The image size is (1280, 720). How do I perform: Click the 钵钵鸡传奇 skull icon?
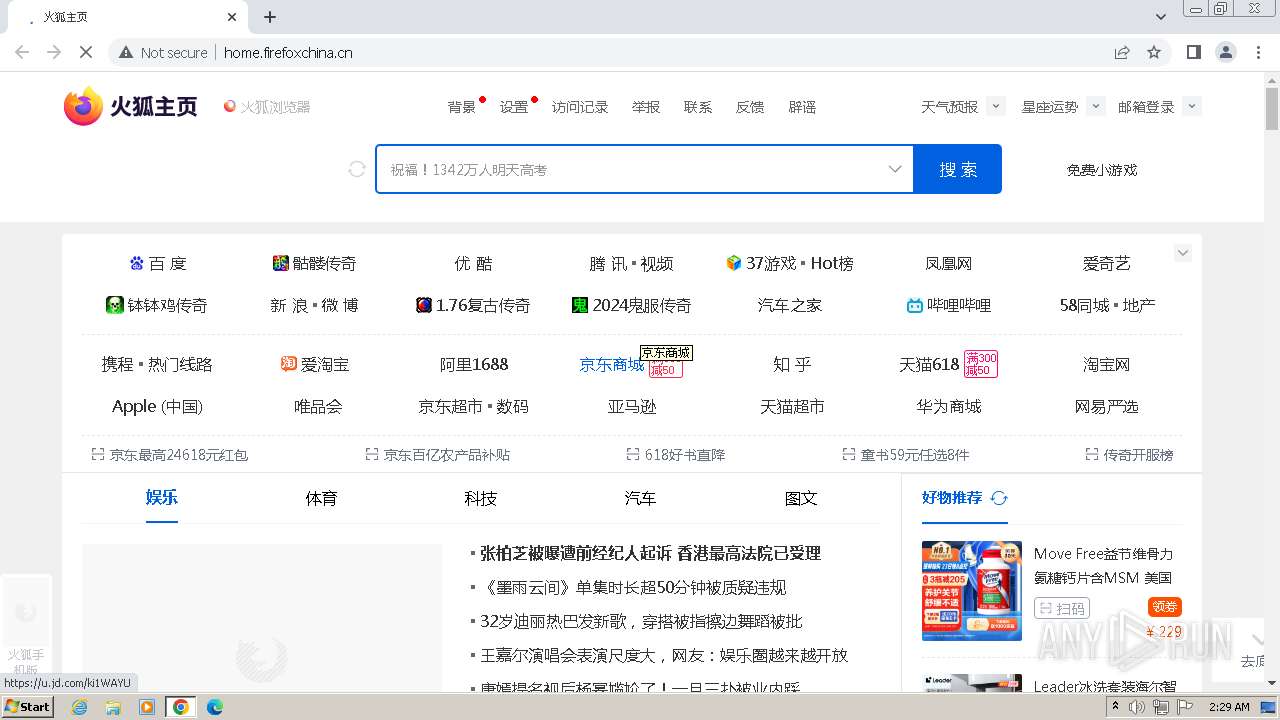tap(115, 305)
